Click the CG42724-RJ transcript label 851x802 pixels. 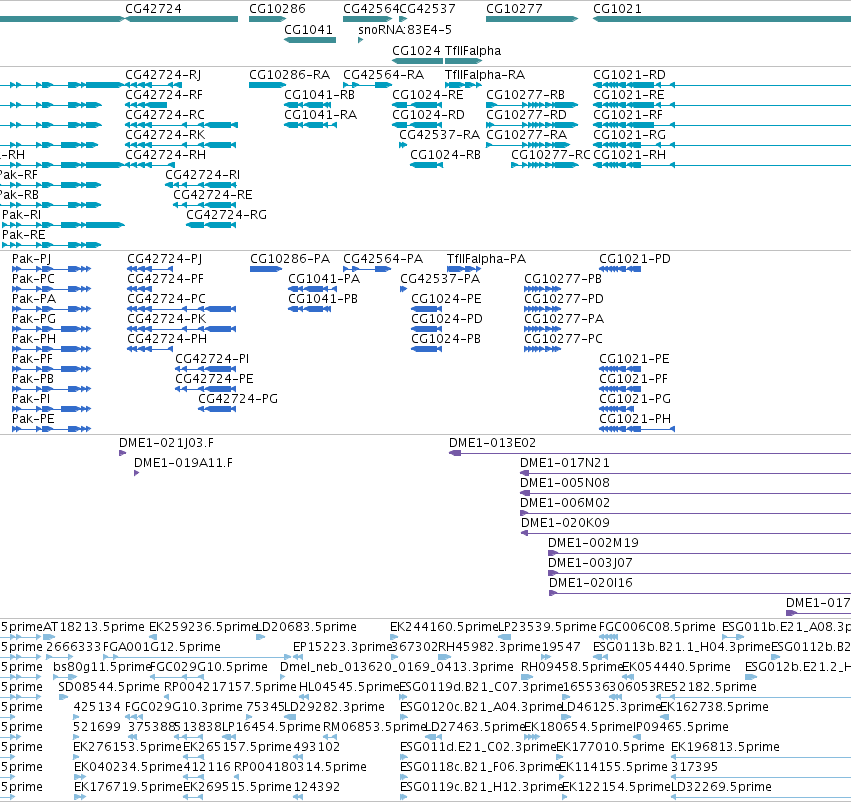point(163,74)
